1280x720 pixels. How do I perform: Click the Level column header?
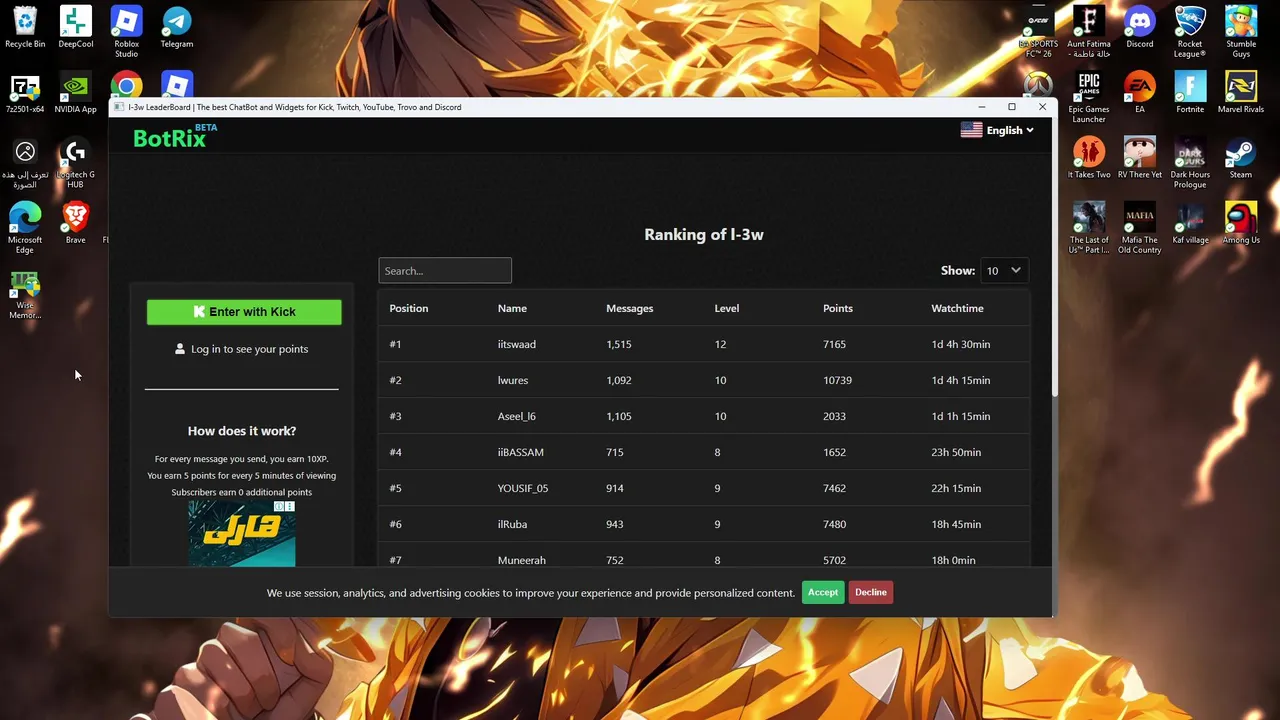click(x=727, y=308)
